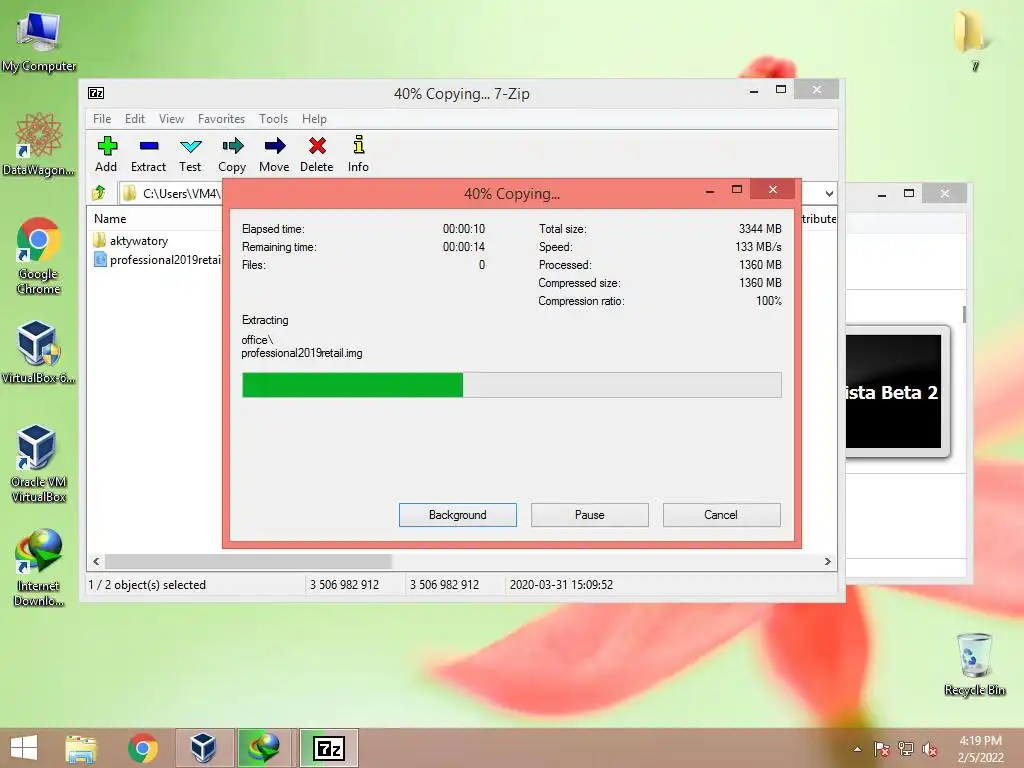Open File Explorer from taskbar
This screenshot has width=1024, height=768.
coord(81,748)
